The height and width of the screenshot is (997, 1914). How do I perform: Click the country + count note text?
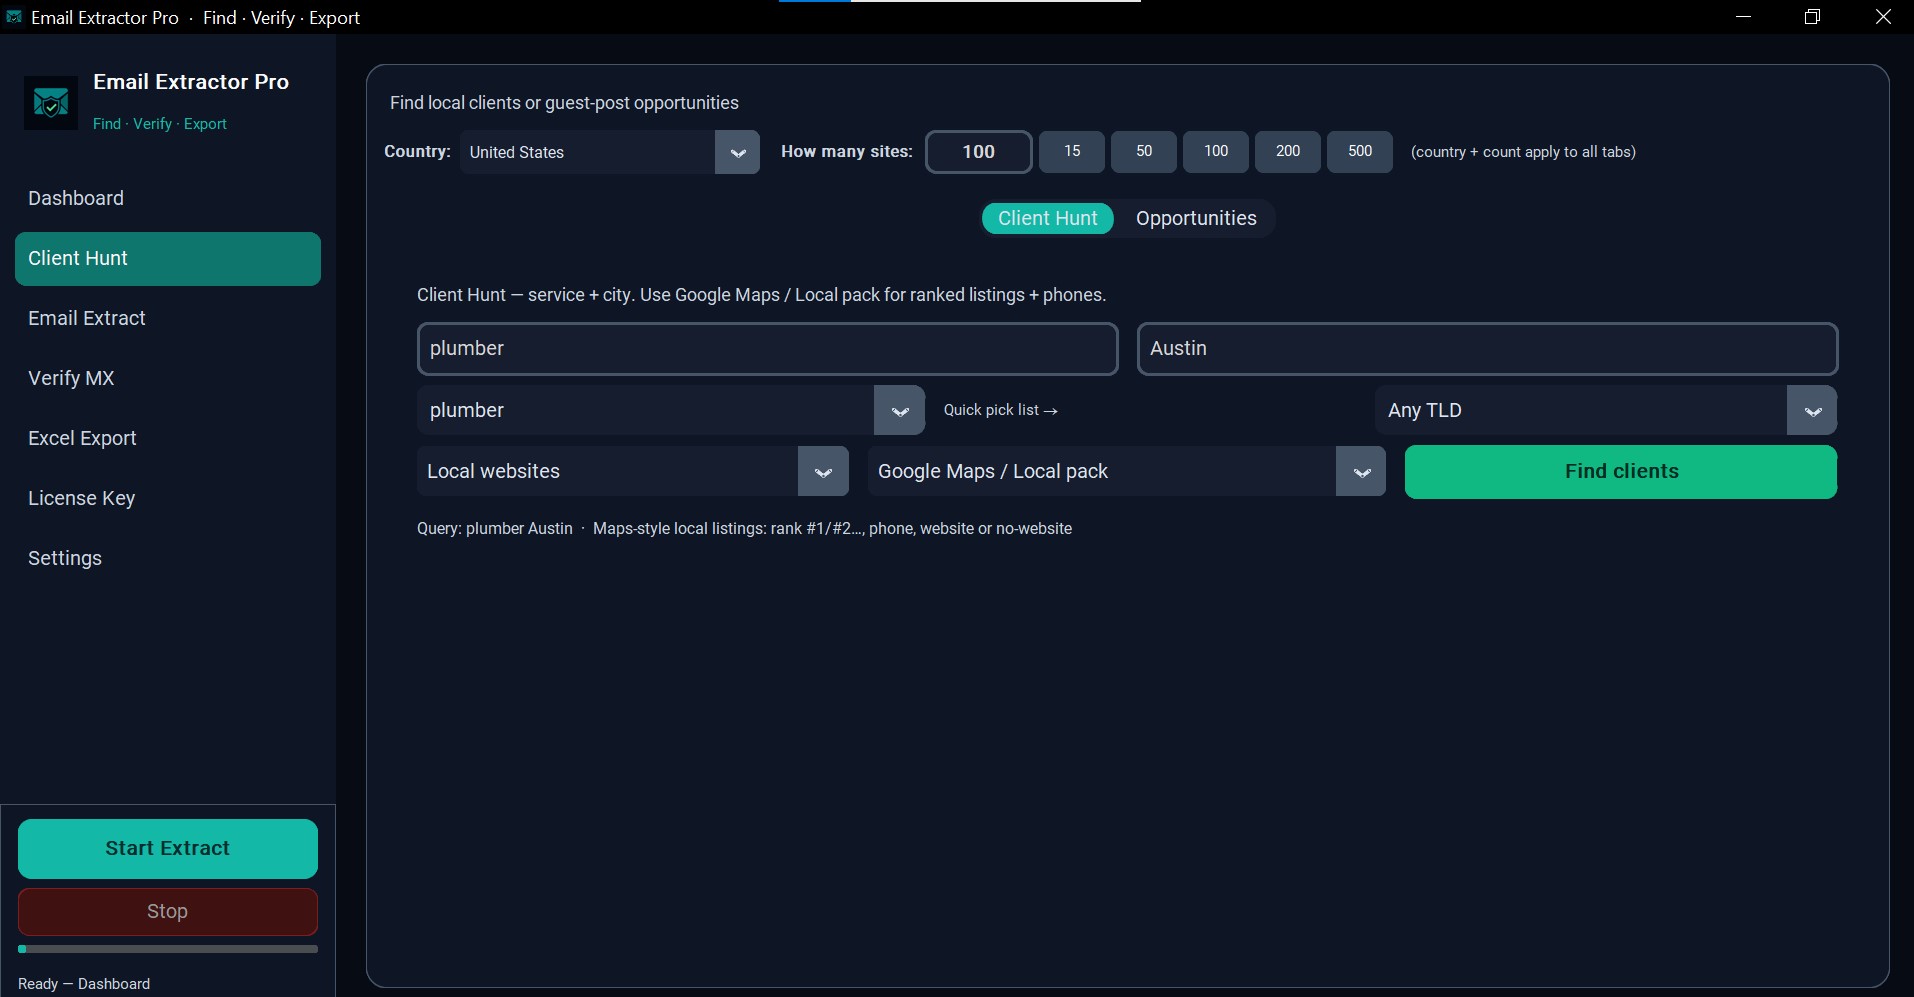point(1523,152)
